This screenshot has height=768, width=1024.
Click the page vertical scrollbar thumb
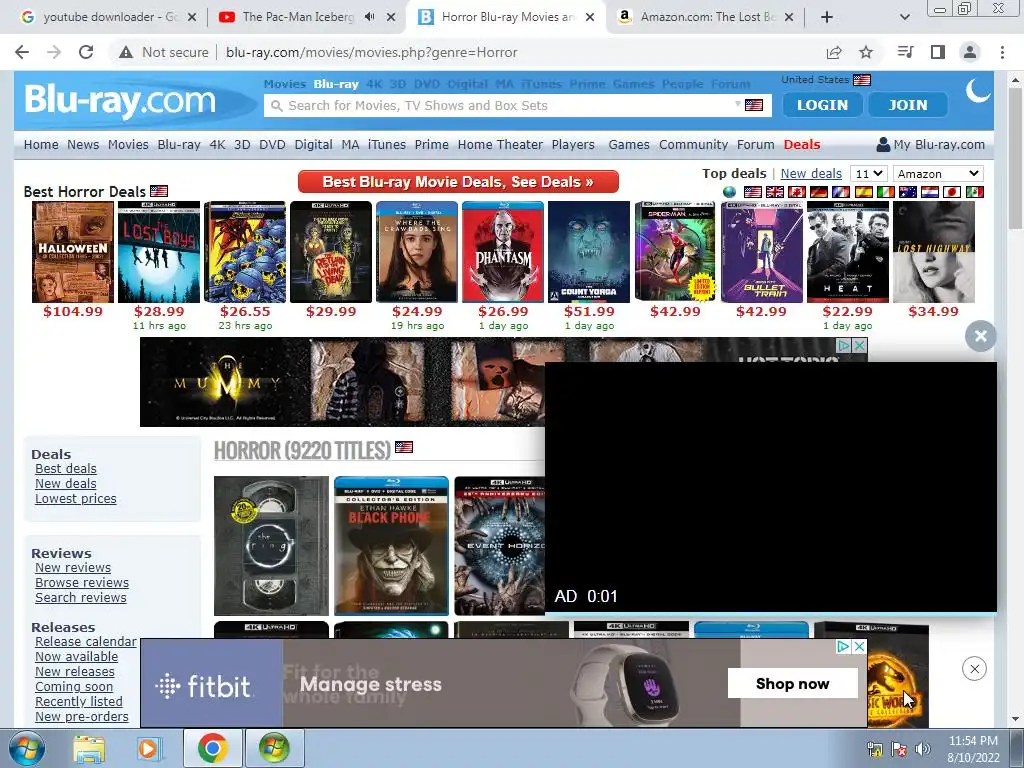point(1015,157)
